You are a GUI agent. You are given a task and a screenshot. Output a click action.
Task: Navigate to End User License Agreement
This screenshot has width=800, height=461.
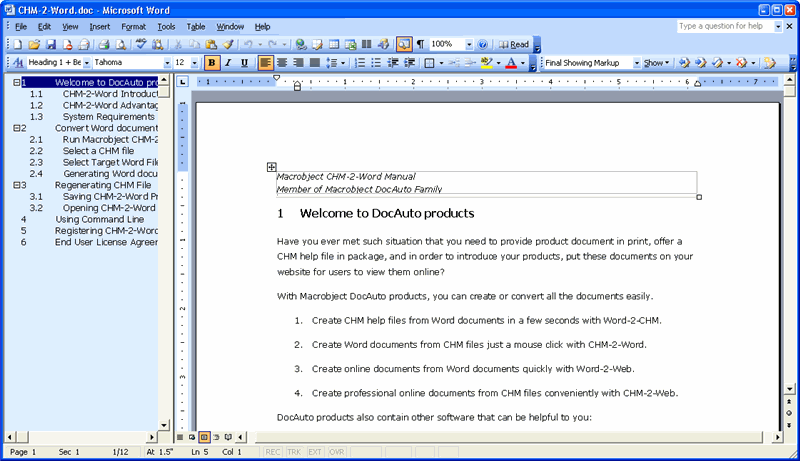click(106, 242)
